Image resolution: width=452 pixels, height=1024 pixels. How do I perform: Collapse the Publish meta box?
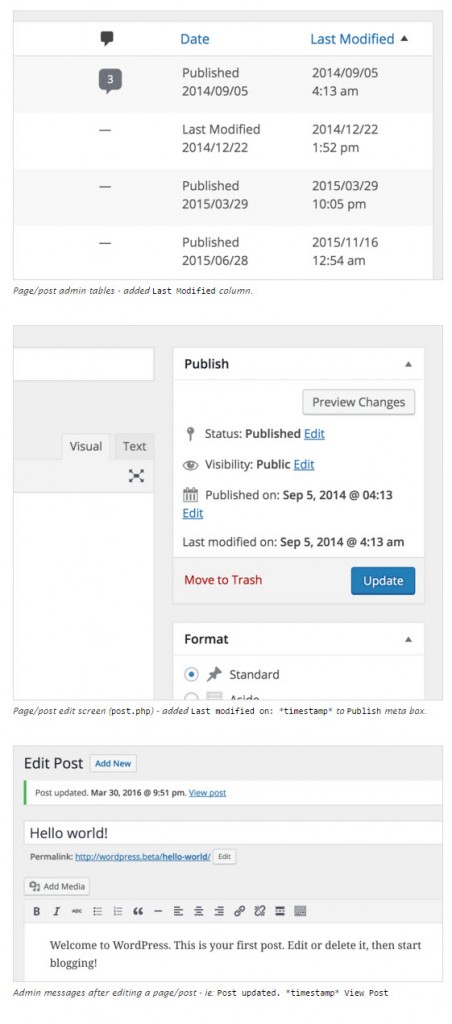click(x=408, y=364)
